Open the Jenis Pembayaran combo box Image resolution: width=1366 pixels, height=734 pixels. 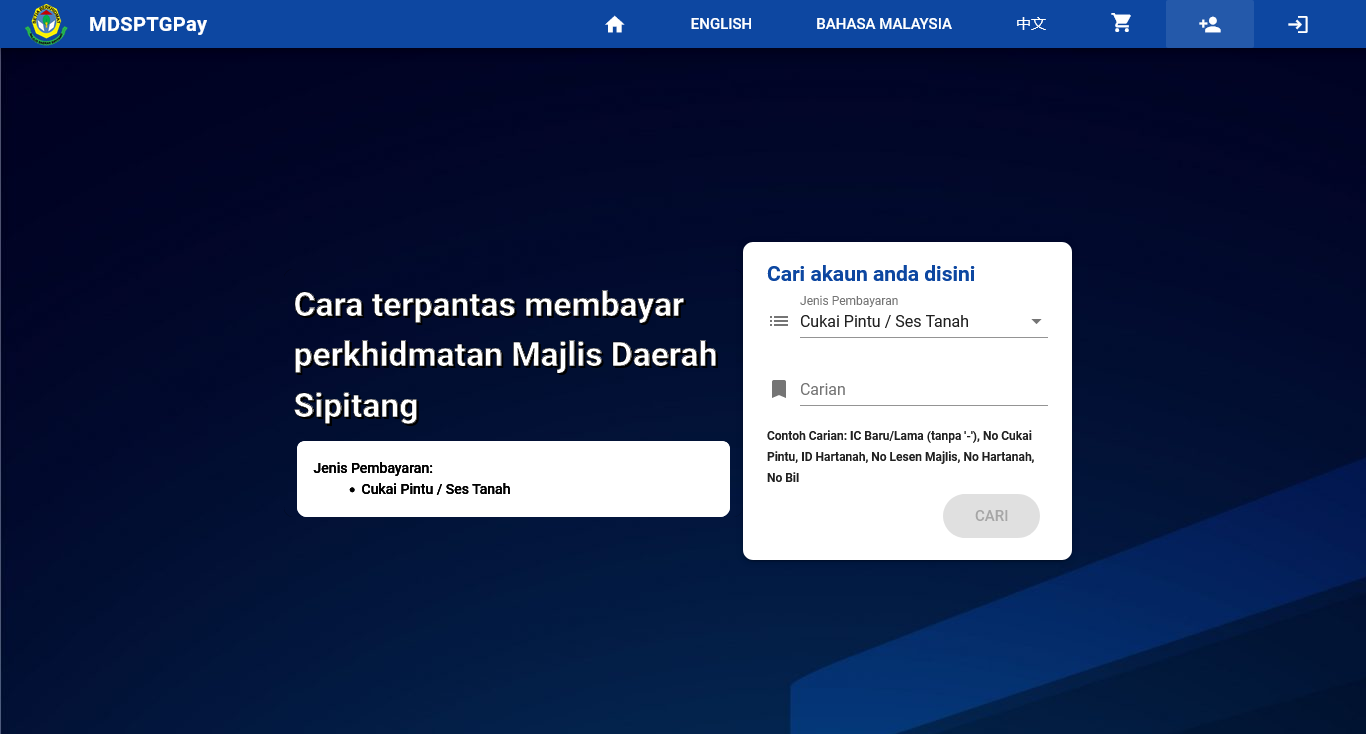click(910, 321)
